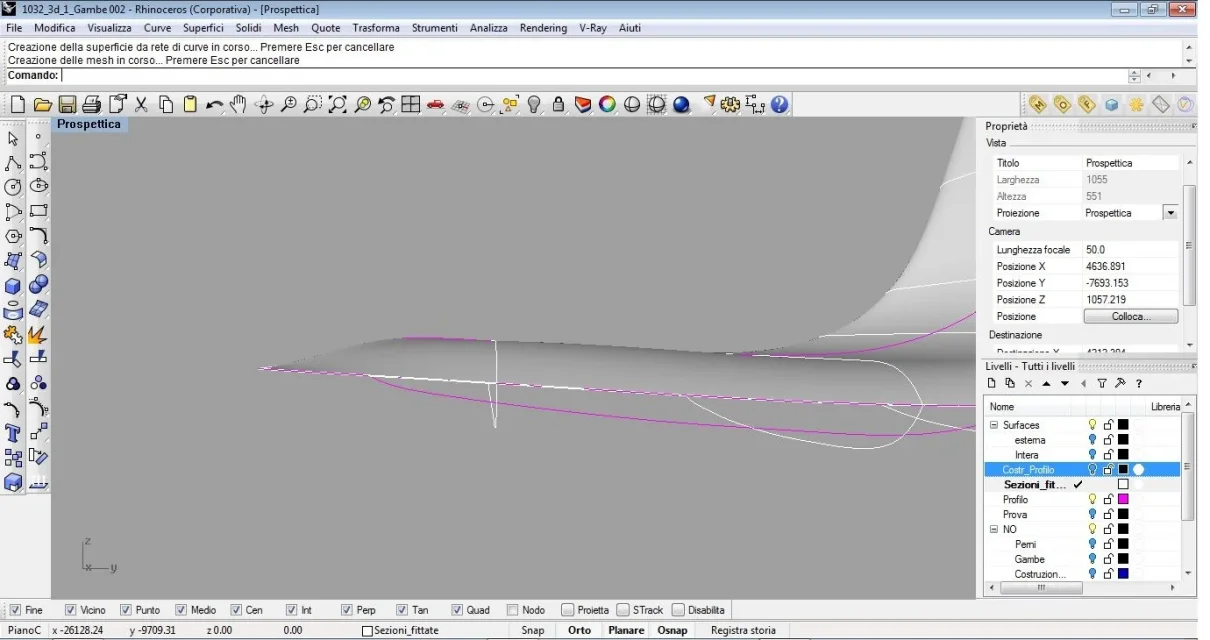1210x640 pixels.
Task: Open help with the blue question mark icon
Action: (779, 104)
